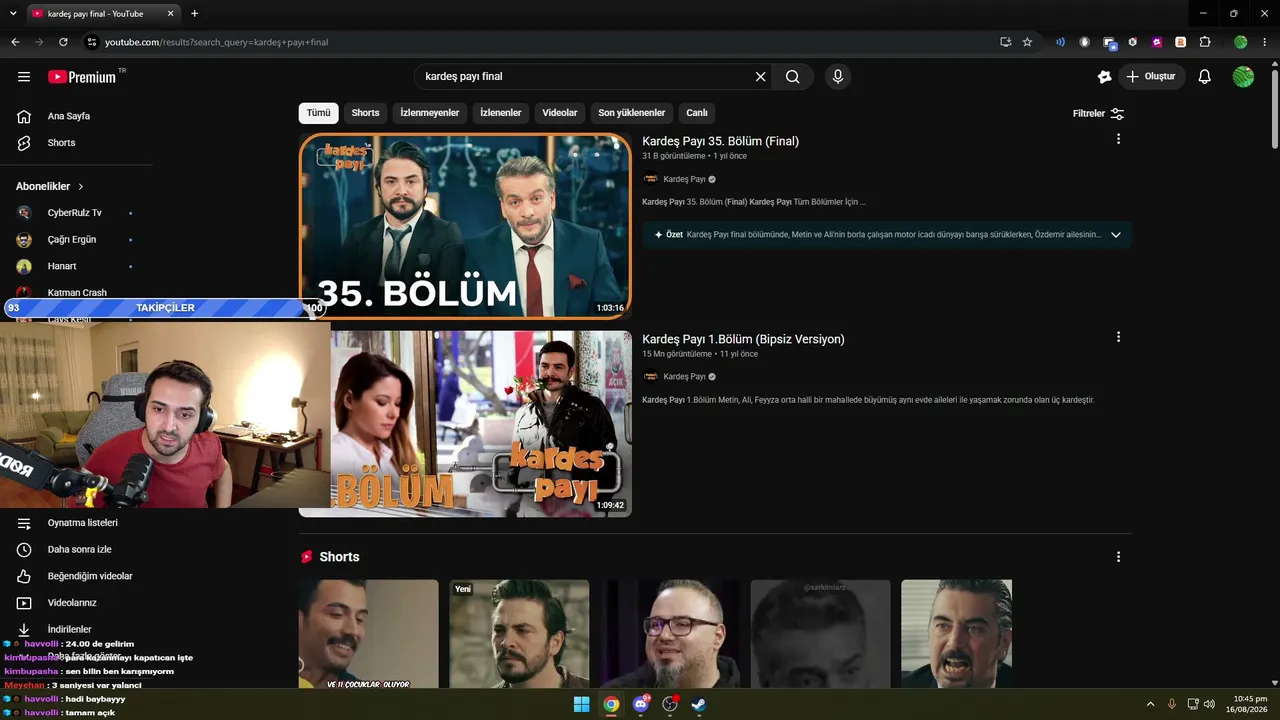The width and height of the screenshot is (1280, 720).
Task: Focus the YouTube search box
Action: pyautogui.click(x=585, y=77)
